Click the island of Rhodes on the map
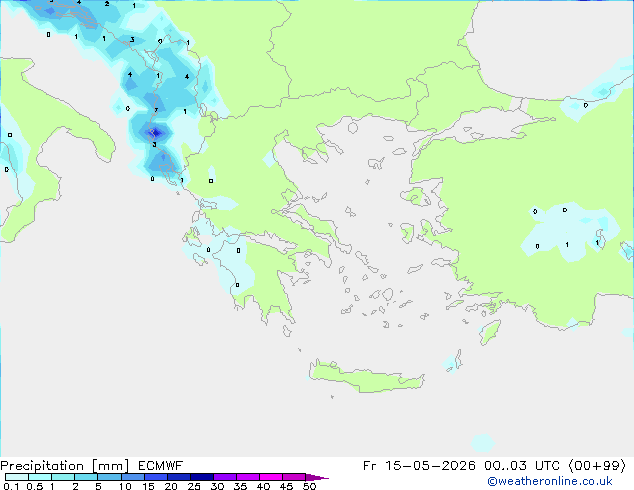The width and height of the screenshot is (634, 490). [x=490, y=332]
